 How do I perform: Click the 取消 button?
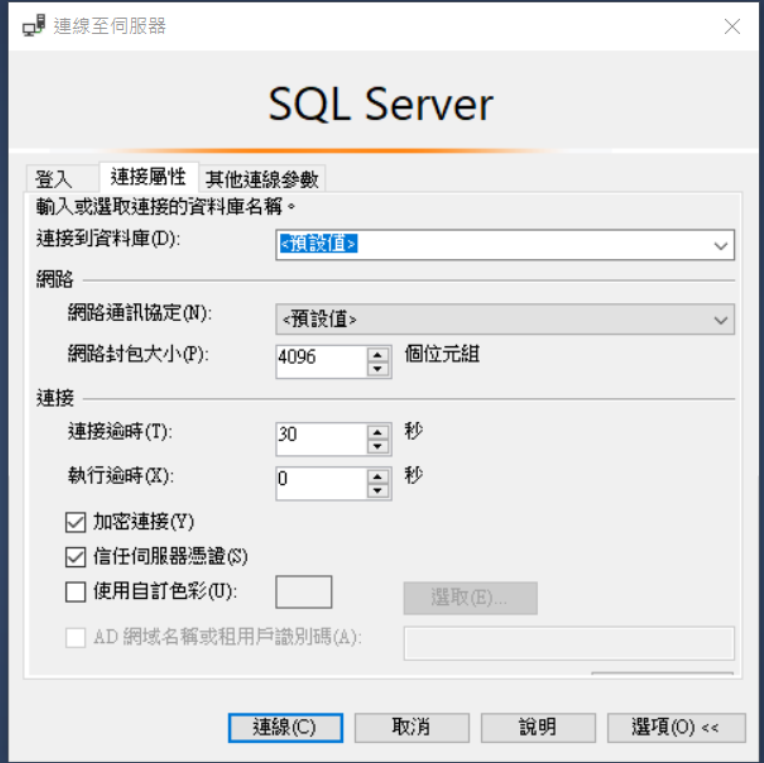pos(412,727)
